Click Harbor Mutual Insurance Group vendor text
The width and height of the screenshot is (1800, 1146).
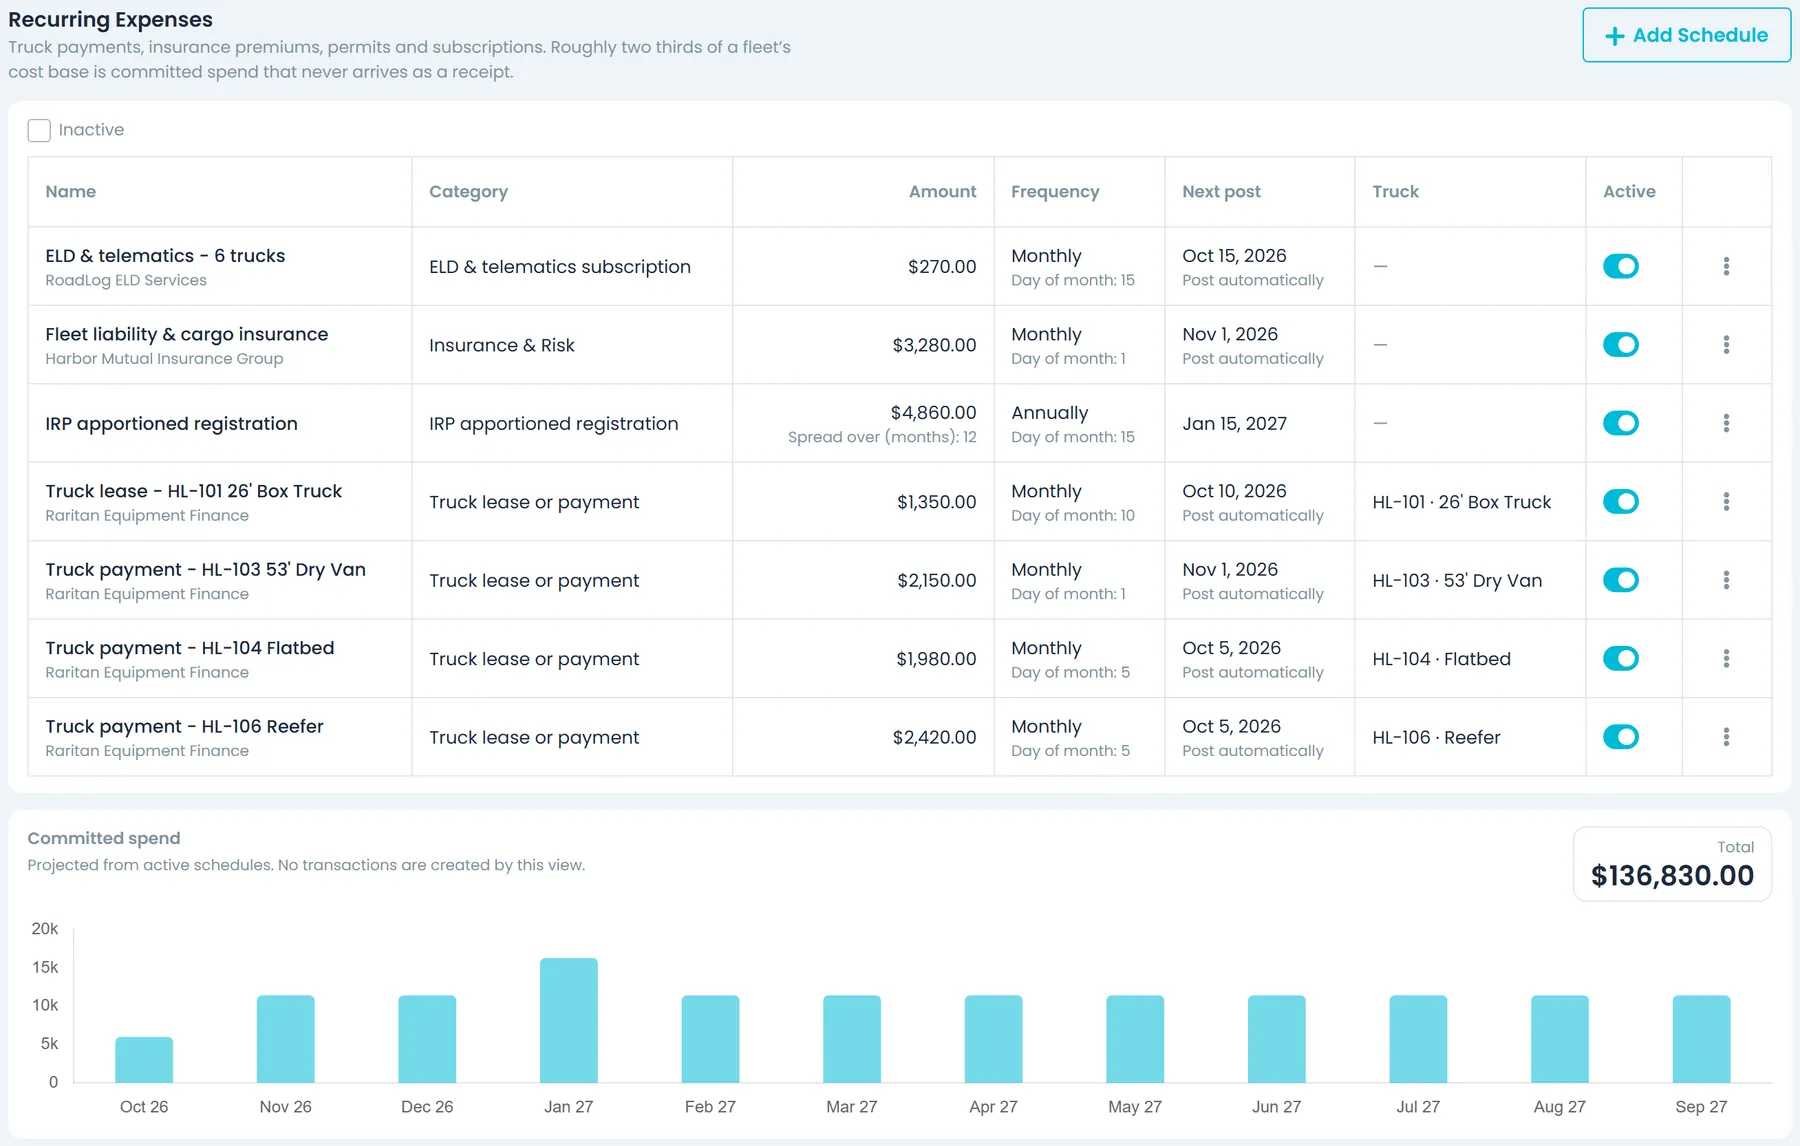click(x=164, y=359)
